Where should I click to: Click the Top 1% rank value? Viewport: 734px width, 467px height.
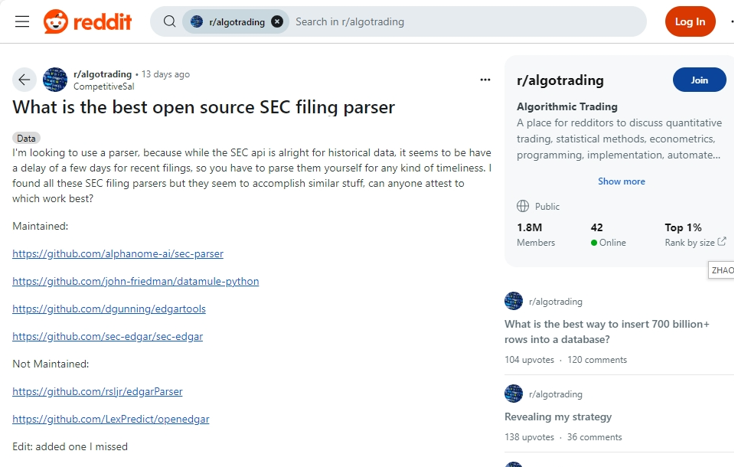[x=683, y=227]
